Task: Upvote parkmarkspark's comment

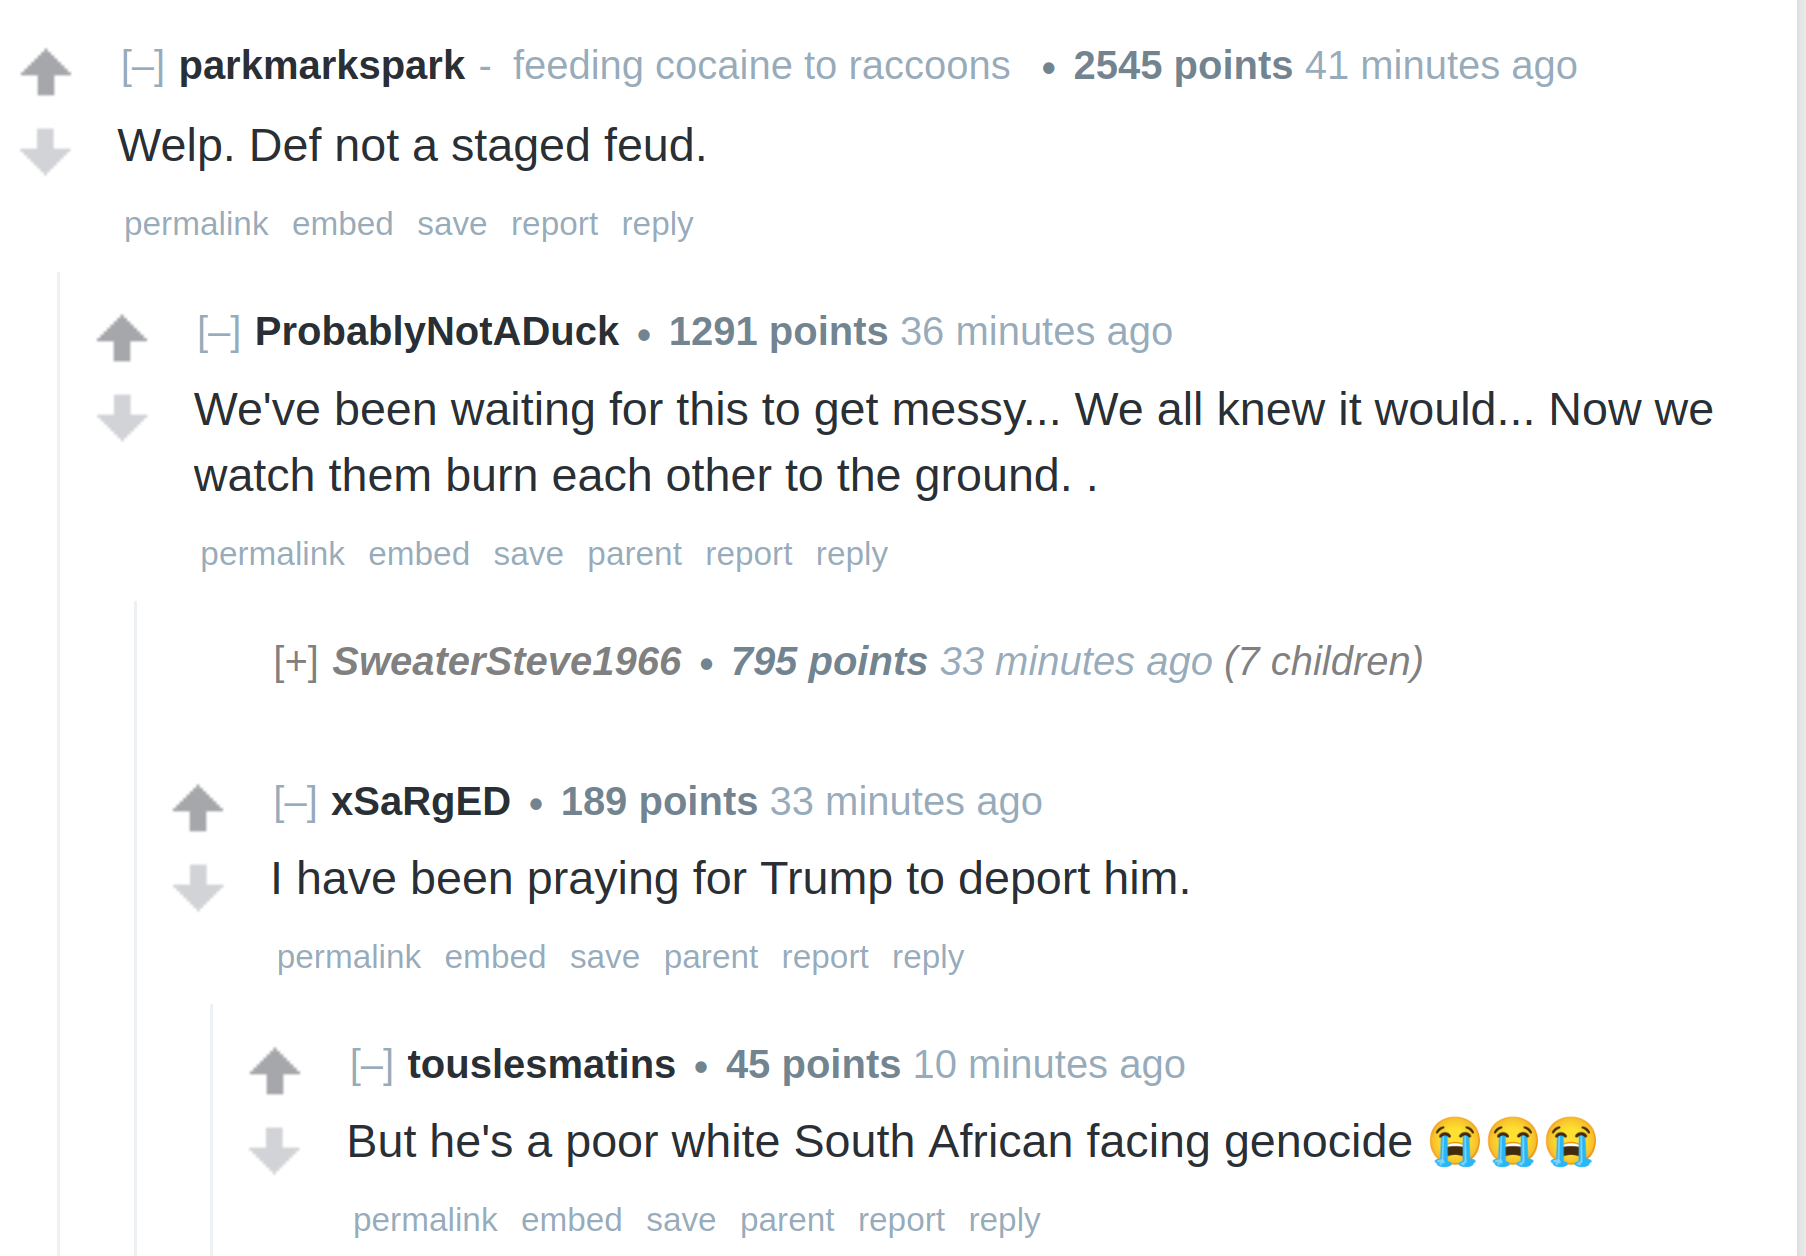Action: pos(46,72)
